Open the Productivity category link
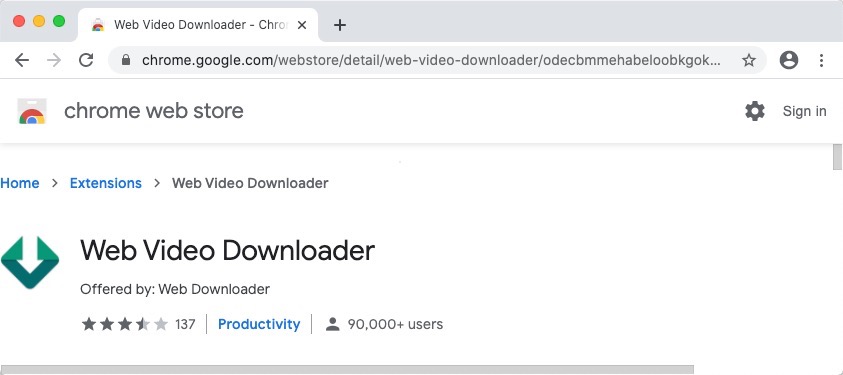Screen dimensions: 843x375 (259, 324)
